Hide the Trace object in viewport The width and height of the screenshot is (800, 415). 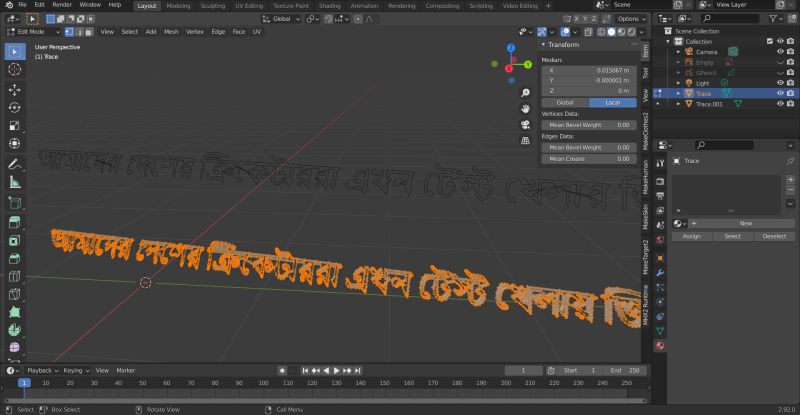780,93
